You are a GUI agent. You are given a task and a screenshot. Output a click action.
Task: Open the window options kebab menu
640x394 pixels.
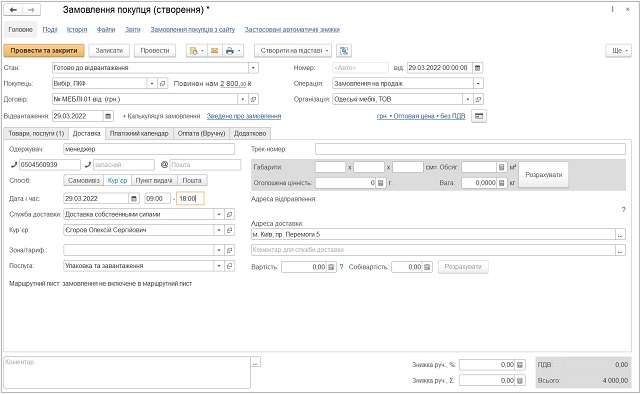point(612,9)
